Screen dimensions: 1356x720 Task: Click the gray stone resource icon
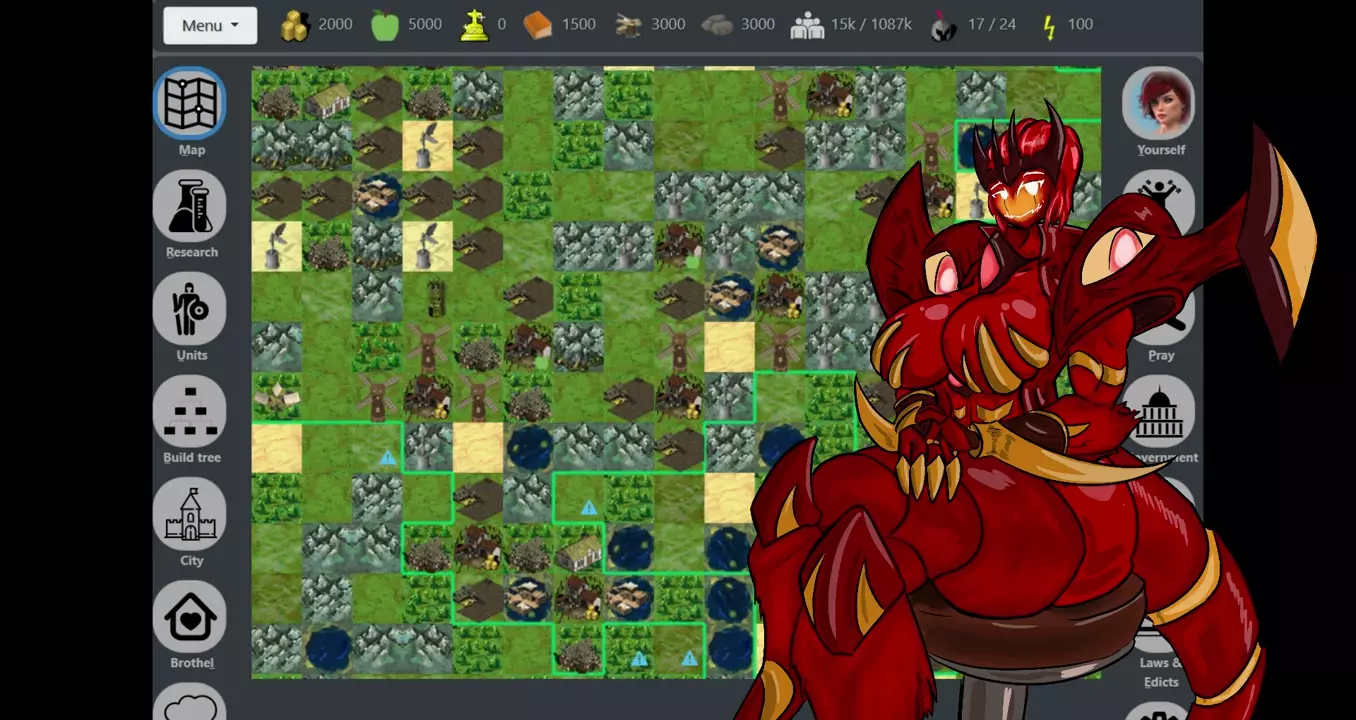click(718, 25)
